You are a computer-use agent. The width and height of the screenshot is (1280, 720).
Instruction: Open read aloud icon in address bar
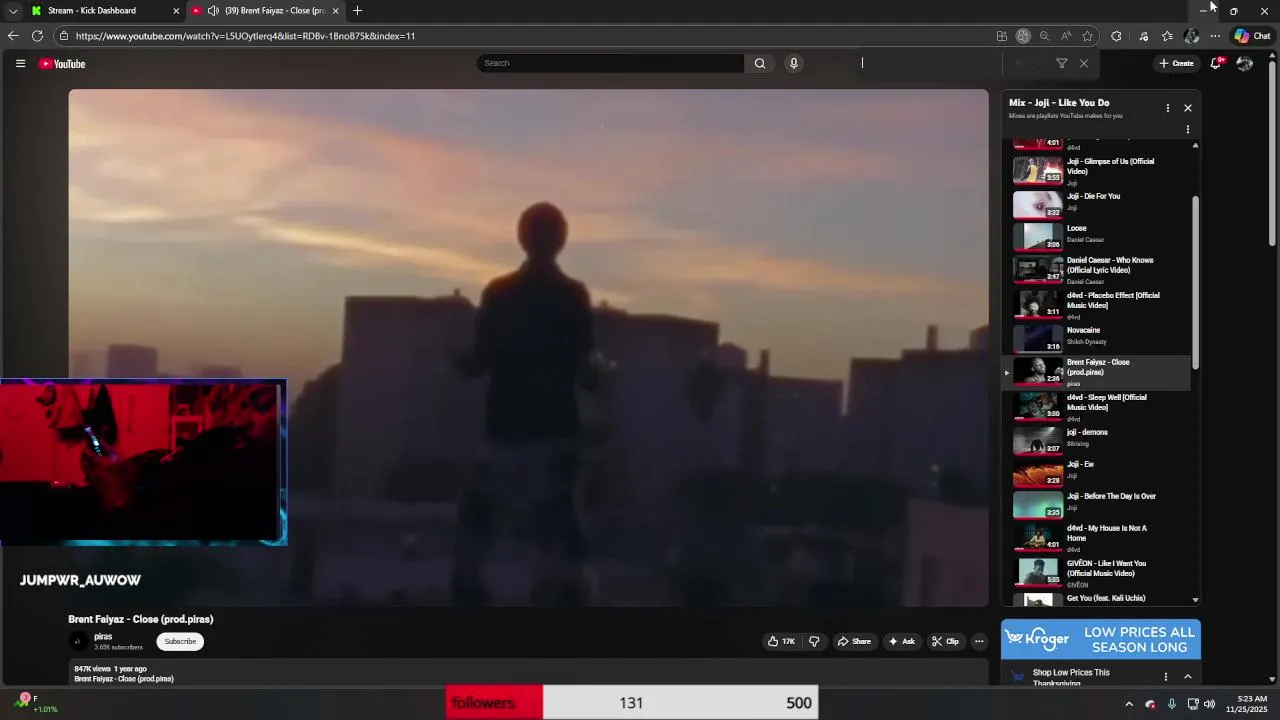coord(1066,36)
